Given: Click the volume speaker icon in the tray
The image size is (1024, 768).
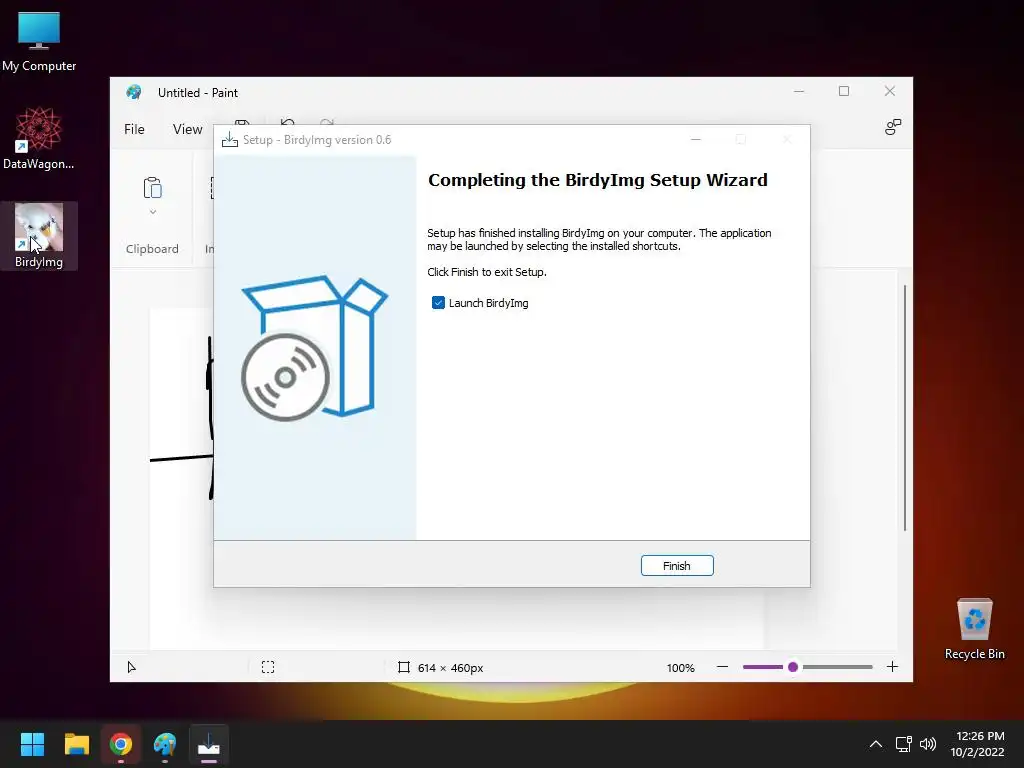Looking at the screenshot, I should click(x=927, y=744).
